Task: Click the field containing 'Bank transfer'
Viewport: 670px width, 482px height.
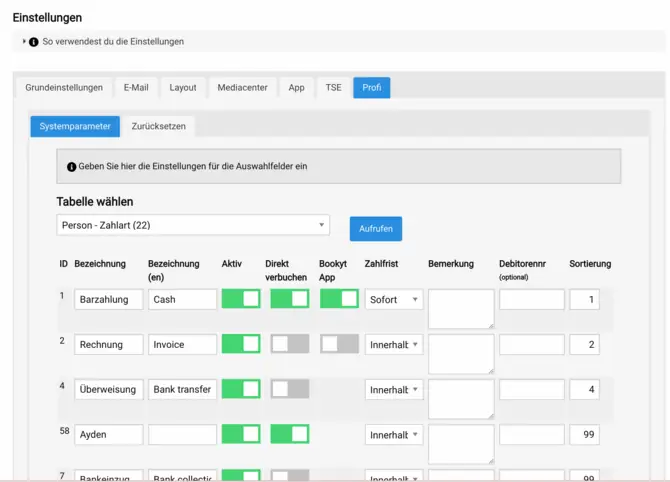Action: pyautogui.click(x=182, y=389)
